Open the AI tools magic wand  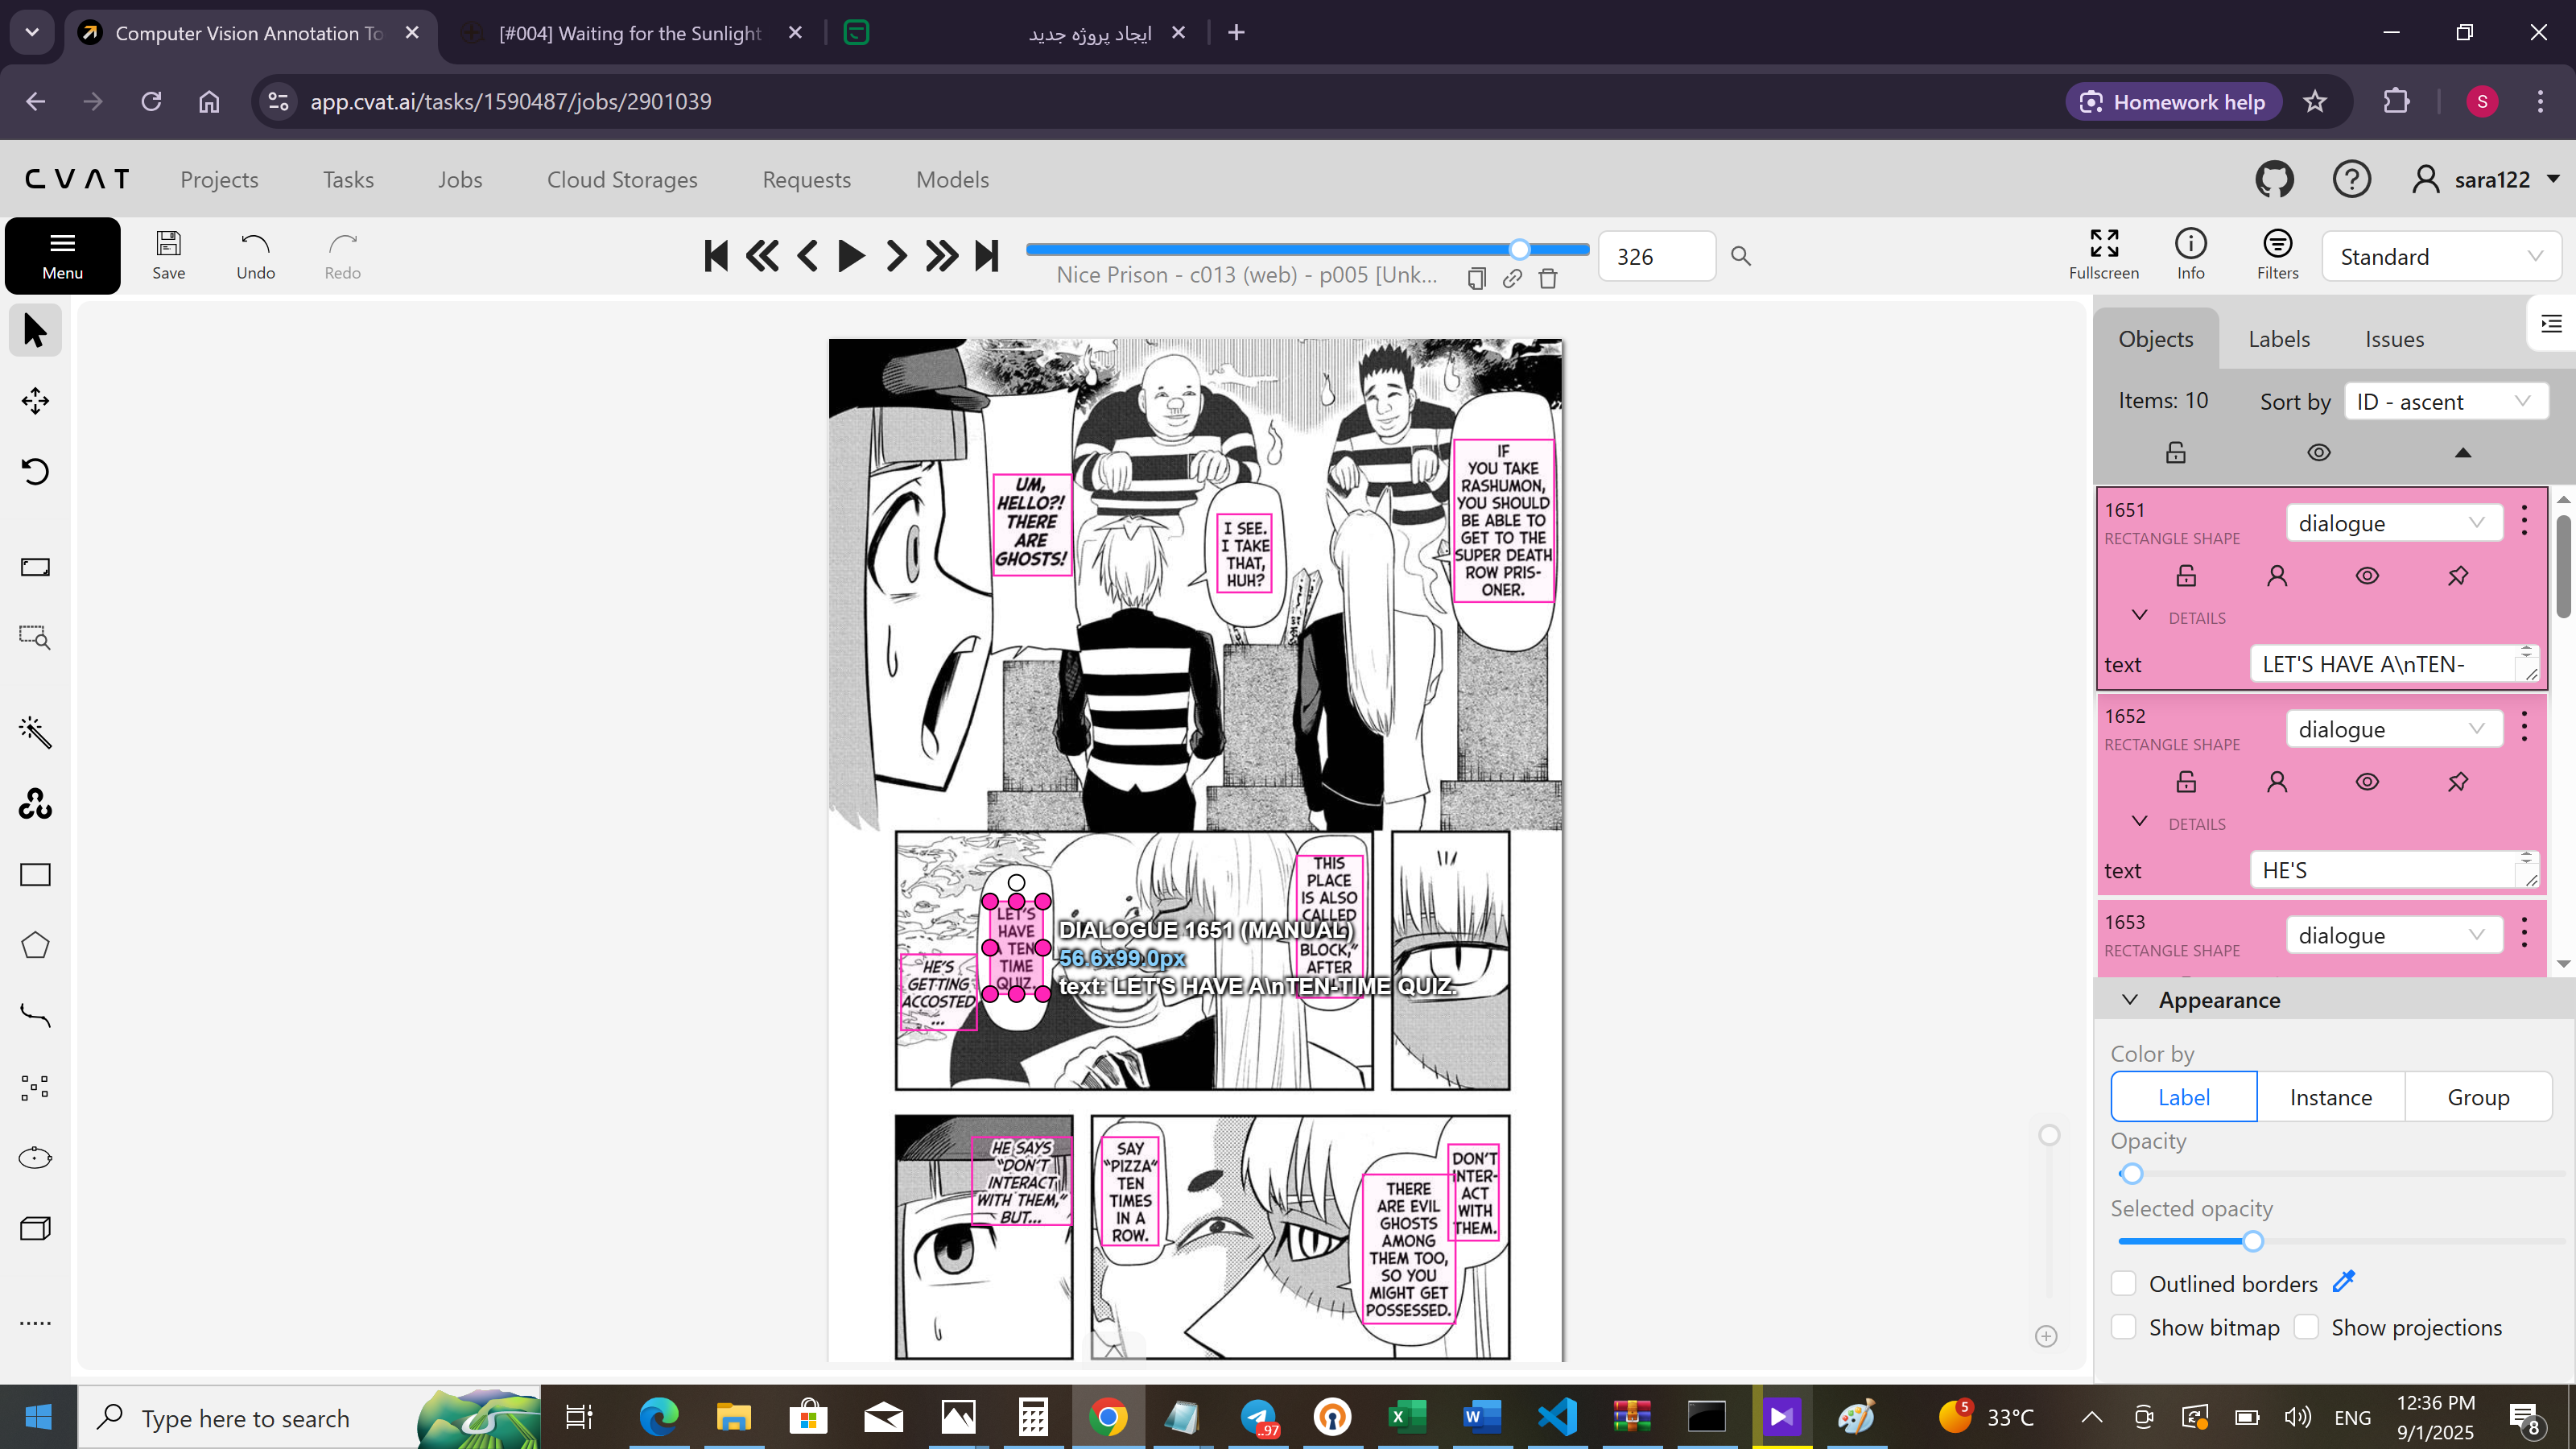pyautogui.click(x=35, y=733)
